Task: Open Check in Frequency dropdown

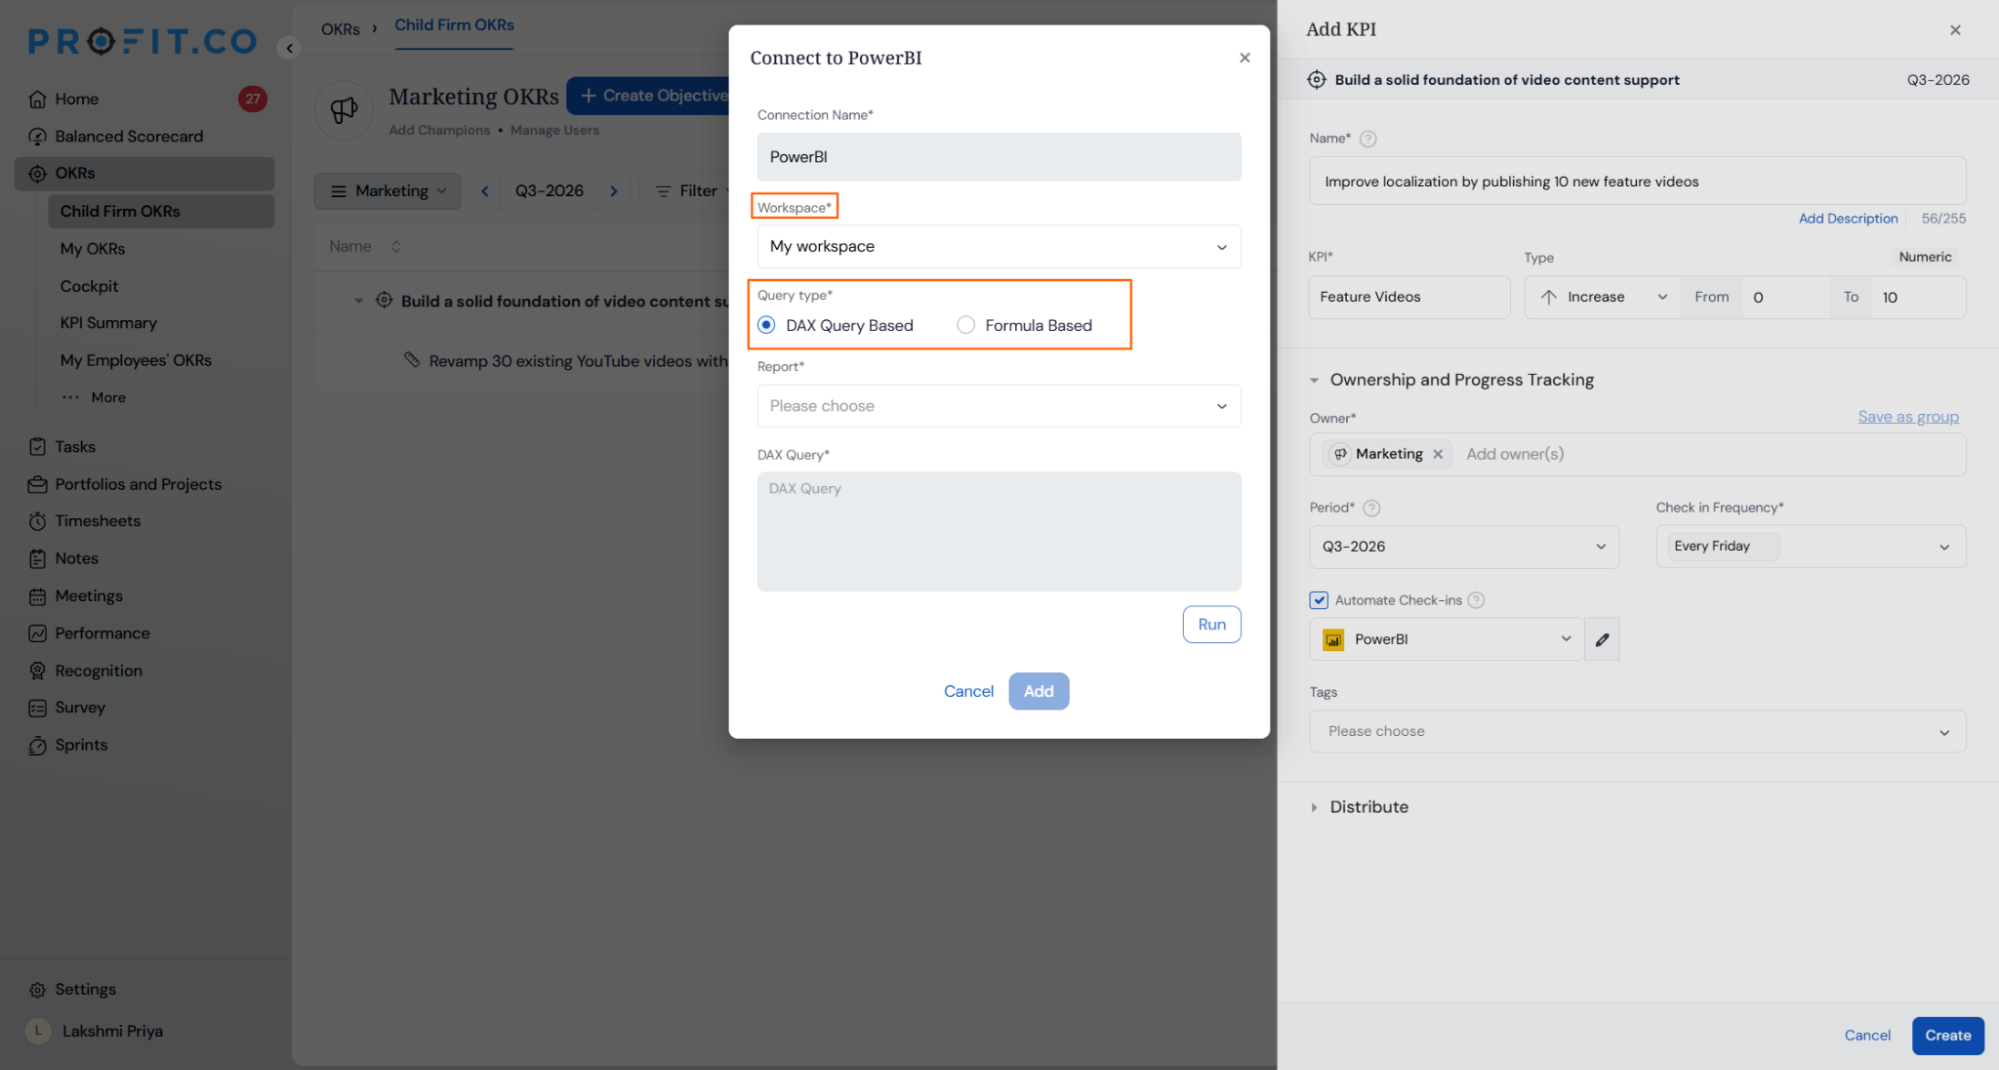Action: 1811,547
